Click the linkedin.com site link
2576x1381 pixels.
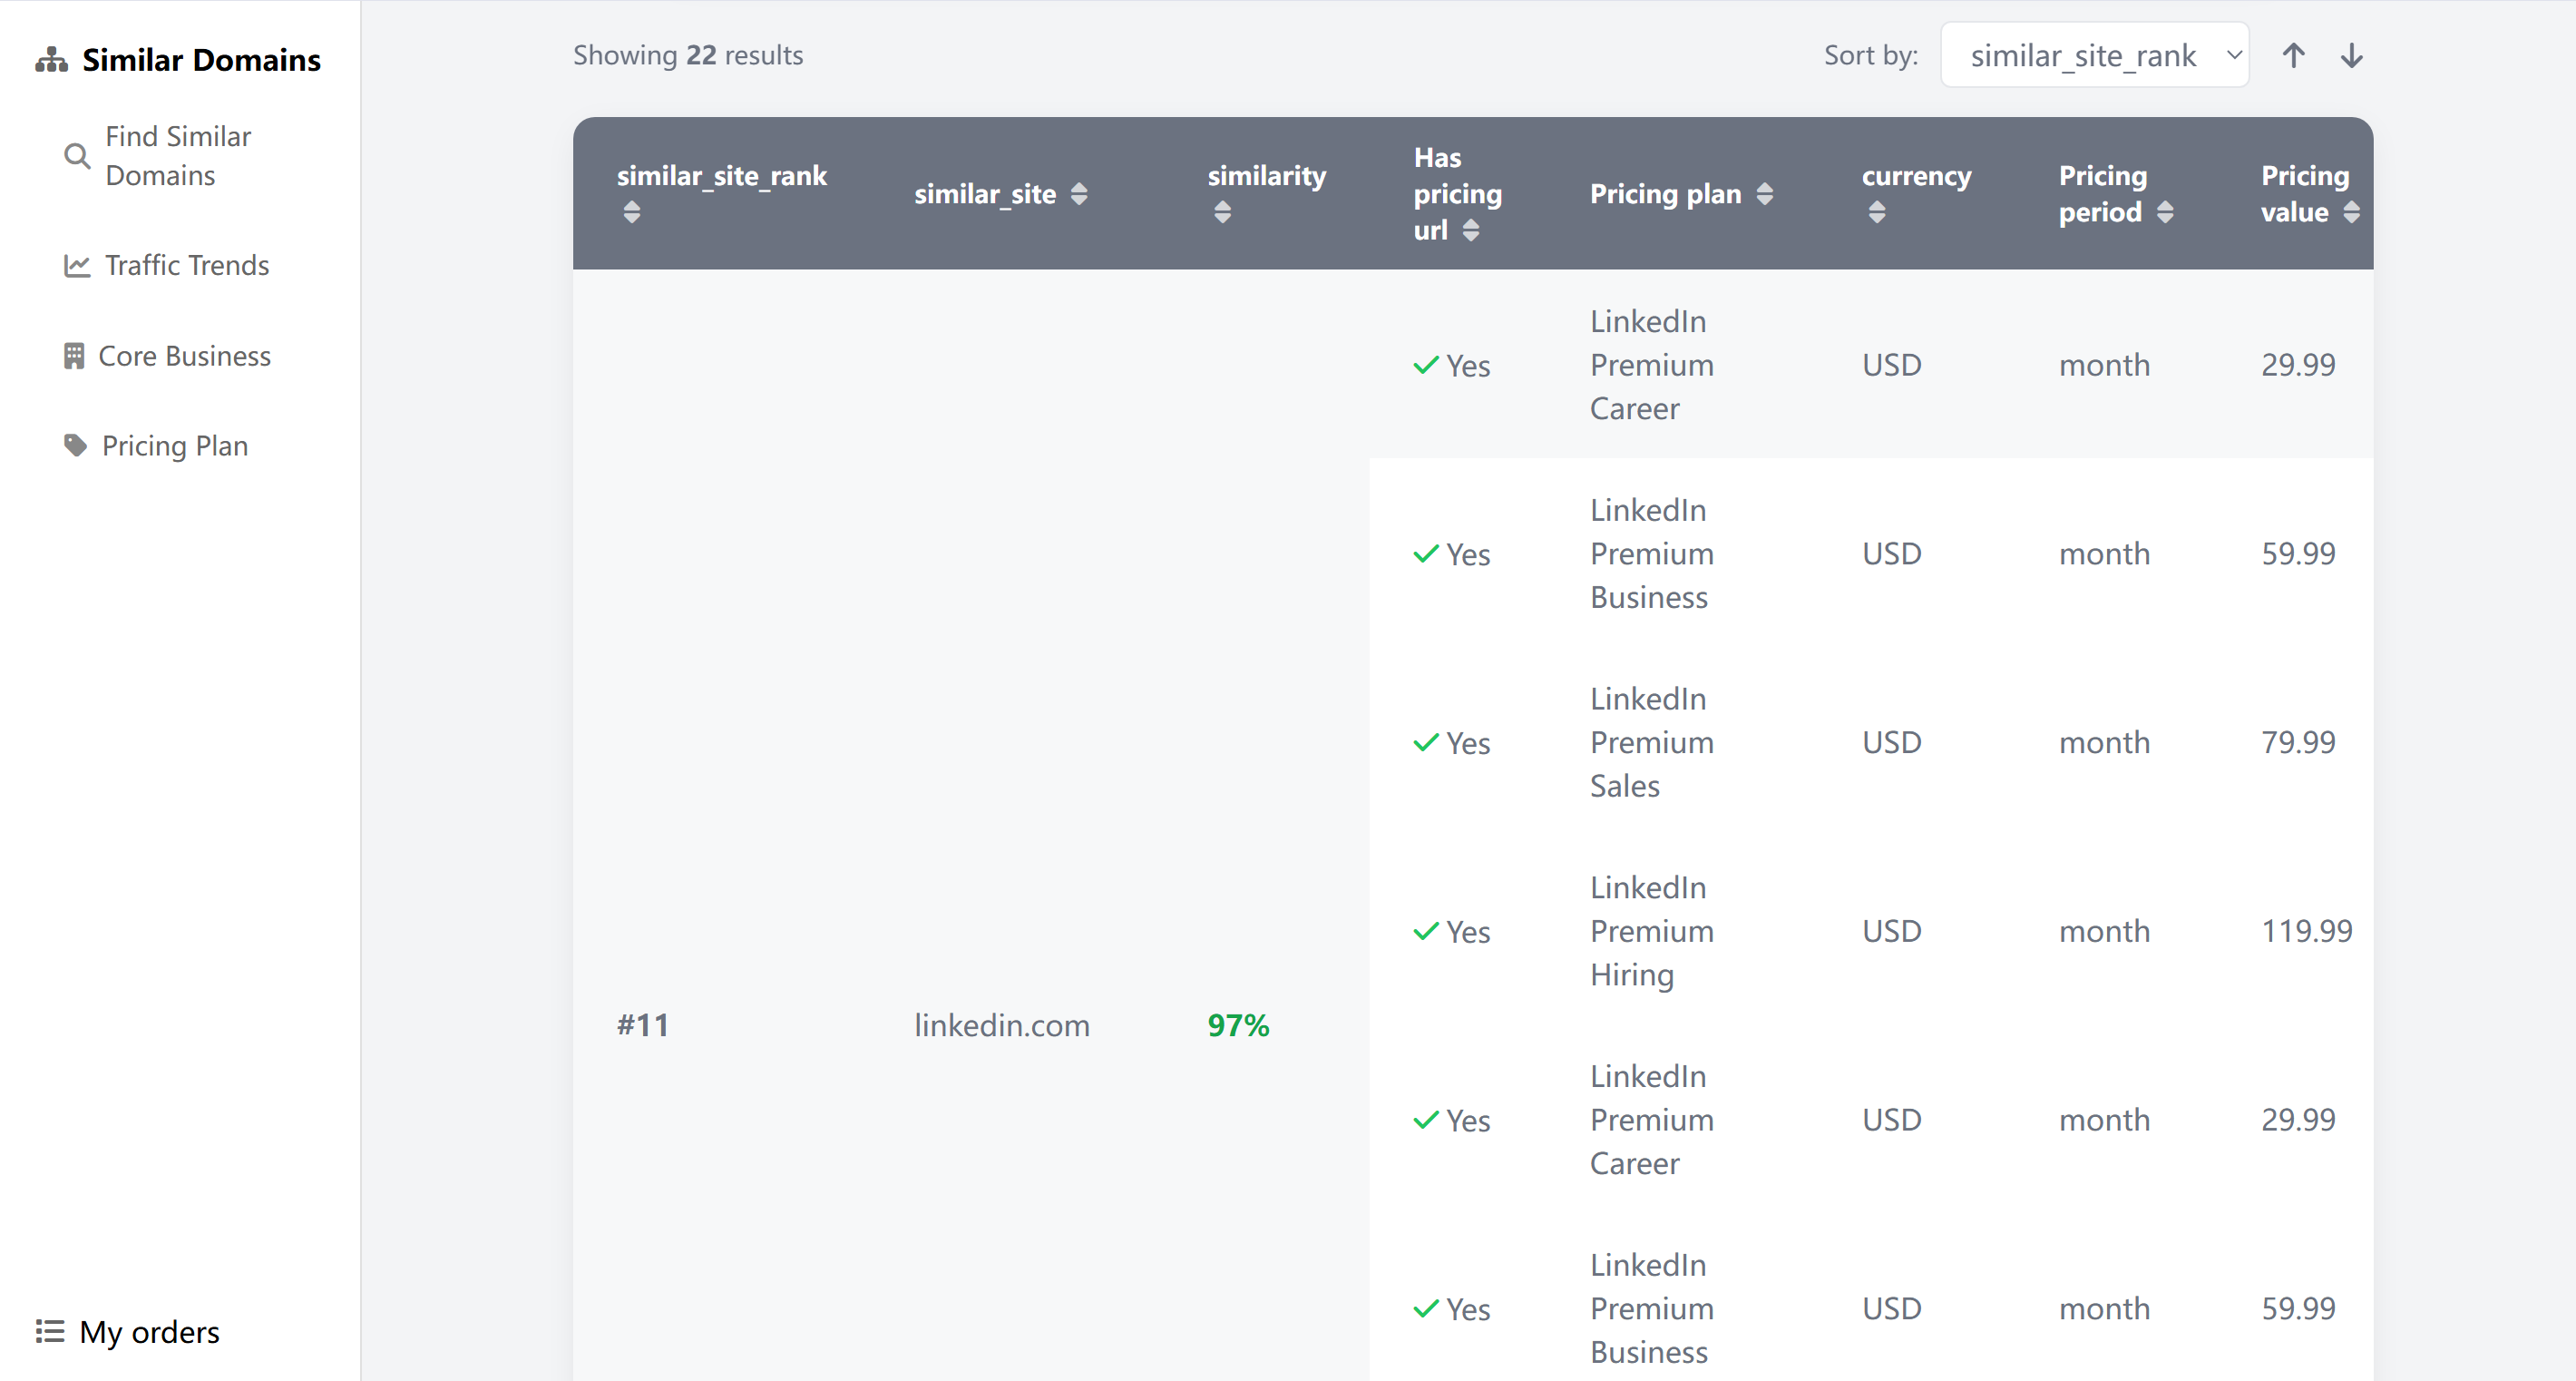(x=1001, y=1025)
